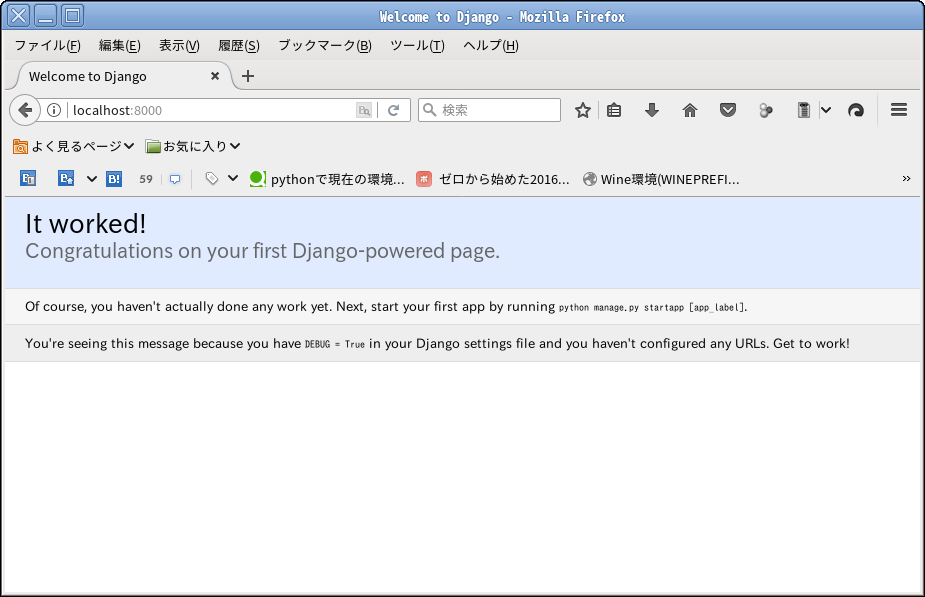Open the Downloads arrow panel
This screenshot has height=597, width=925.
(652, 110)
